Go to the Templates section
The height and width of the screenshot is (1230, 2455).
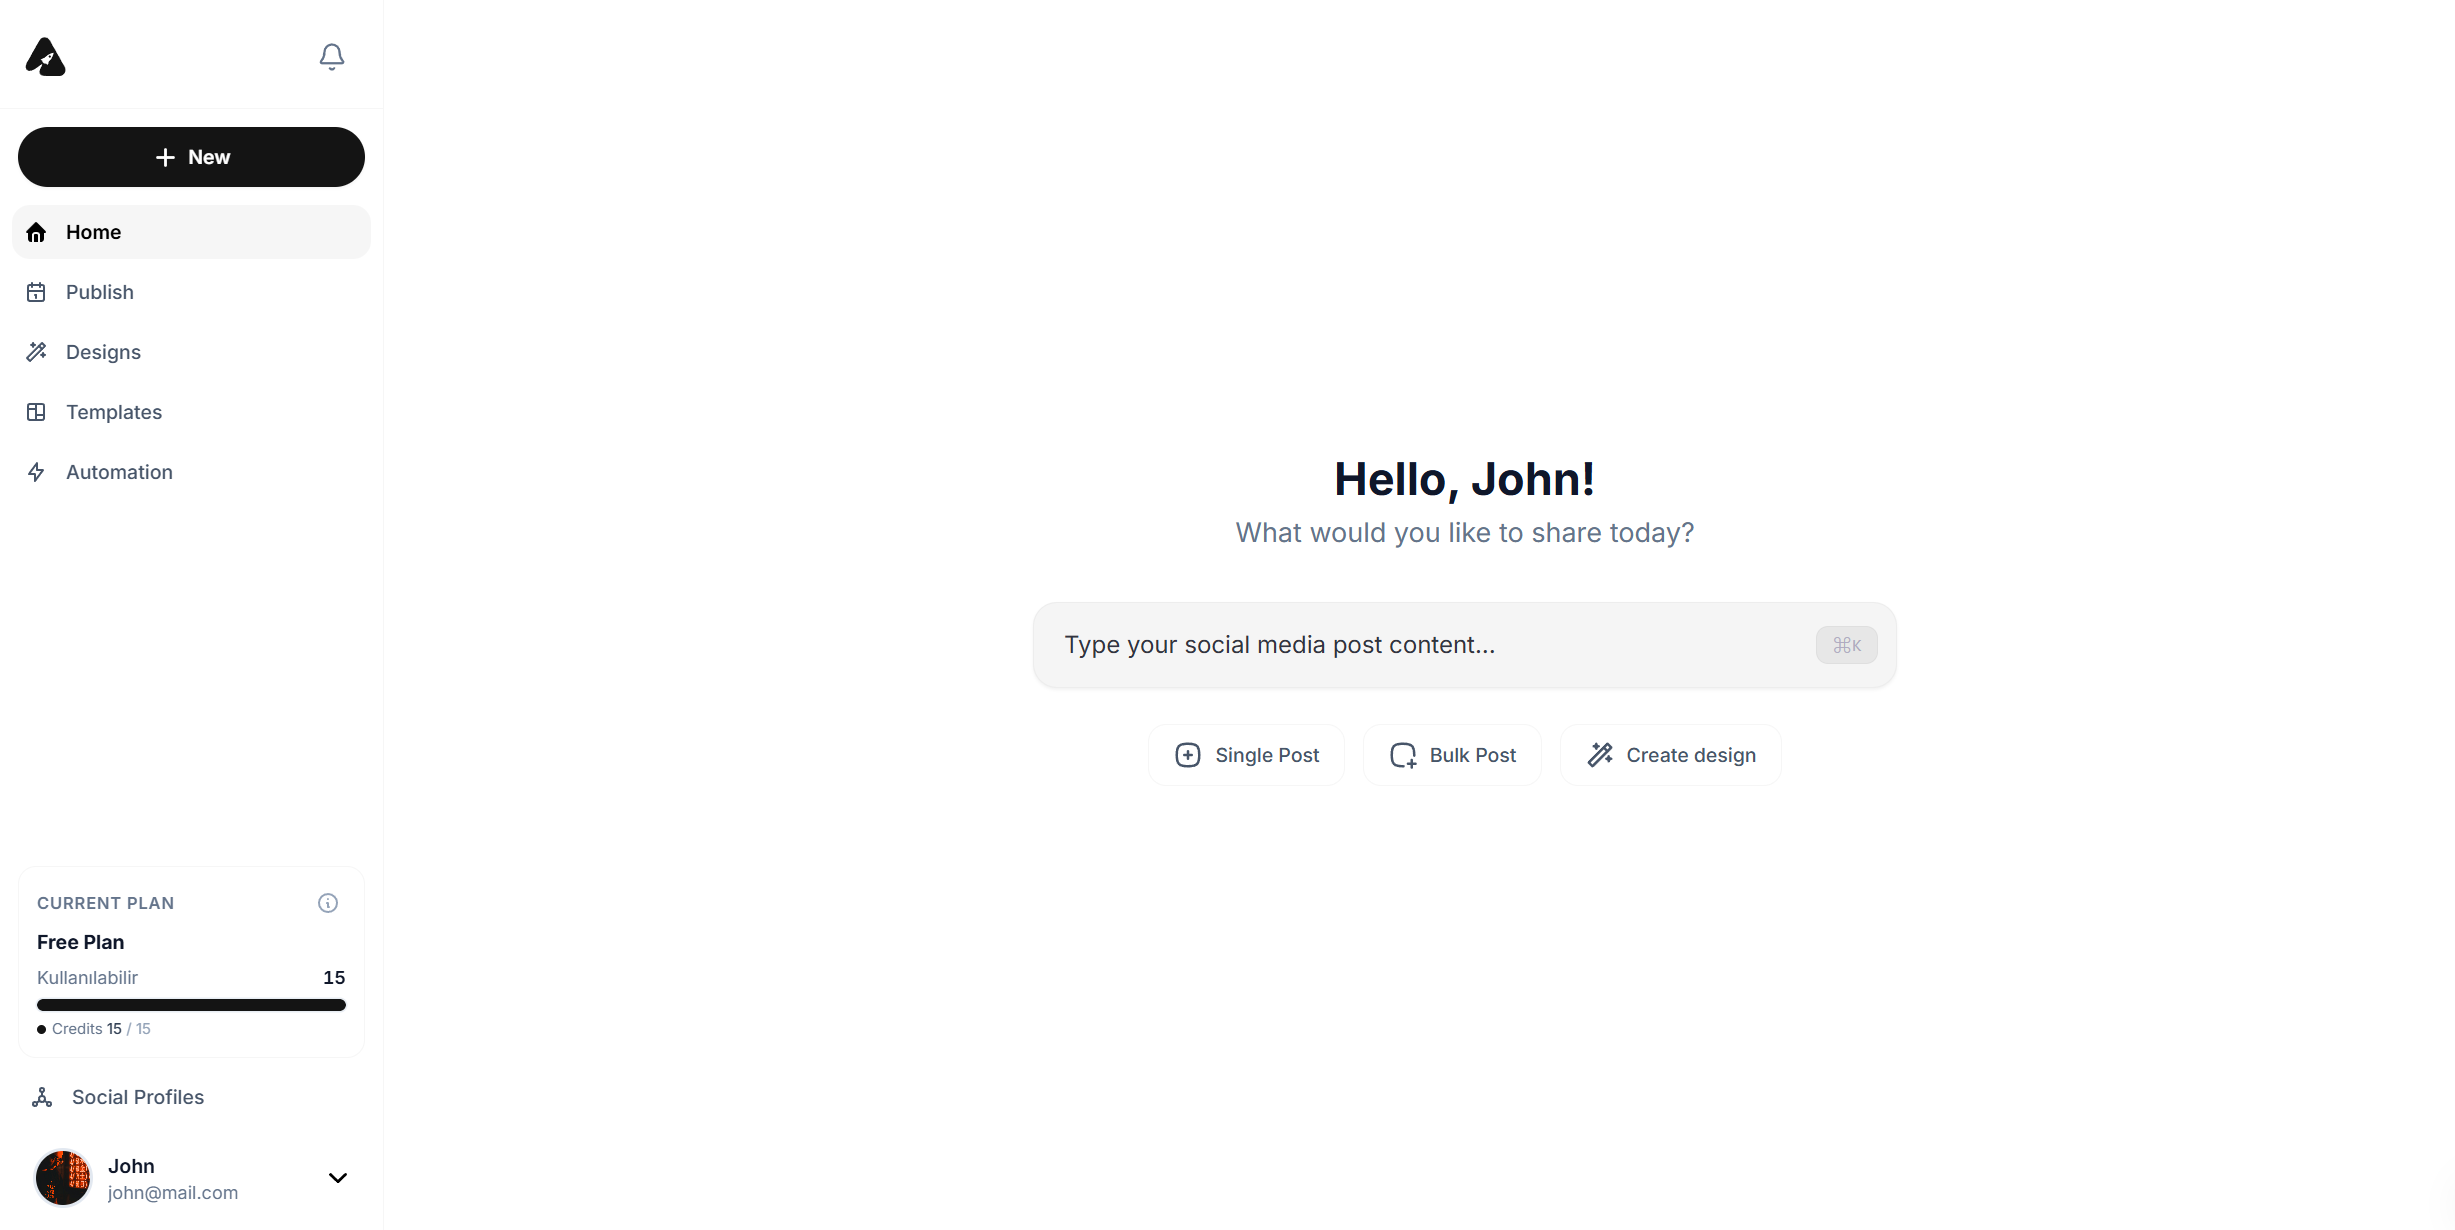point(191,412)
